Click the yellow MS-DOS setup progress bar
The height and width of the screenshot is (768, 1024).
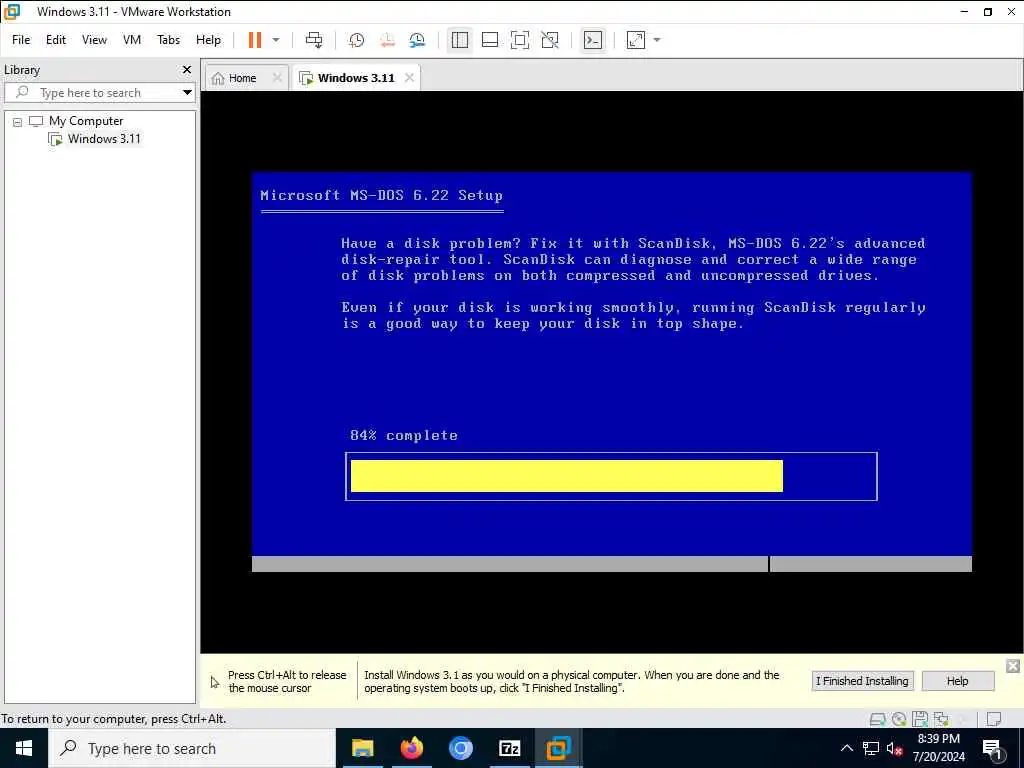click(566, 475)
